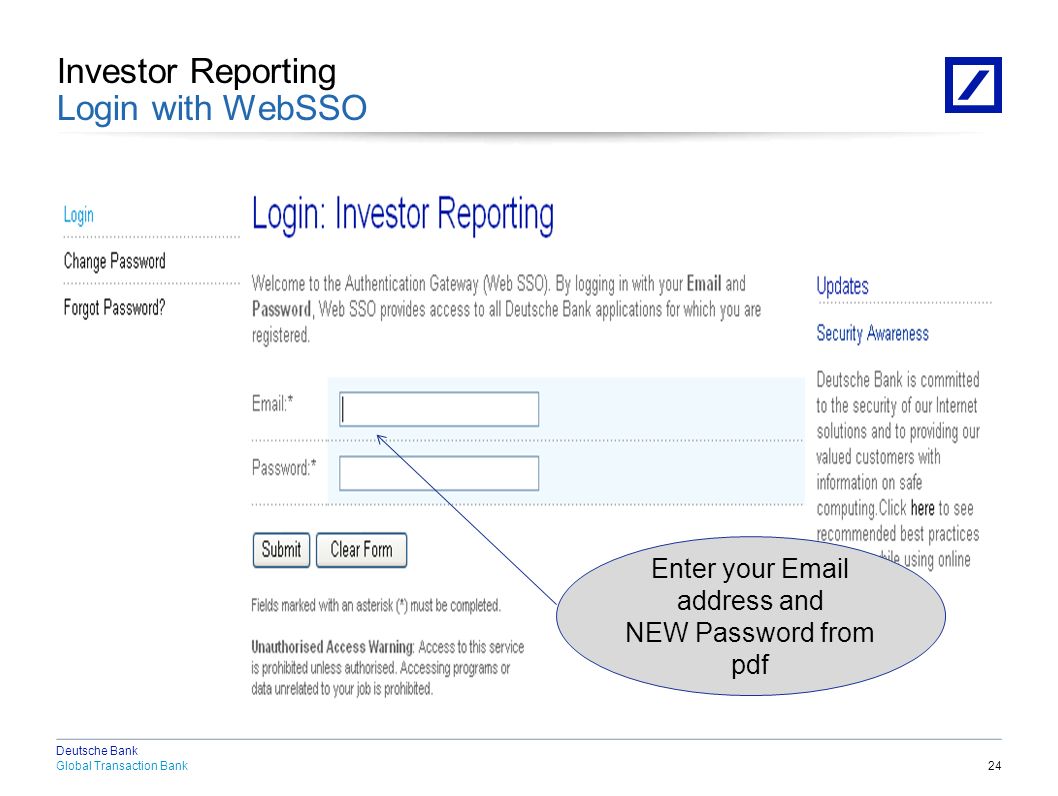This screenshot has width=1058, height=796.
Task: Click the Submit button
Action: click(x=281, y=550)
